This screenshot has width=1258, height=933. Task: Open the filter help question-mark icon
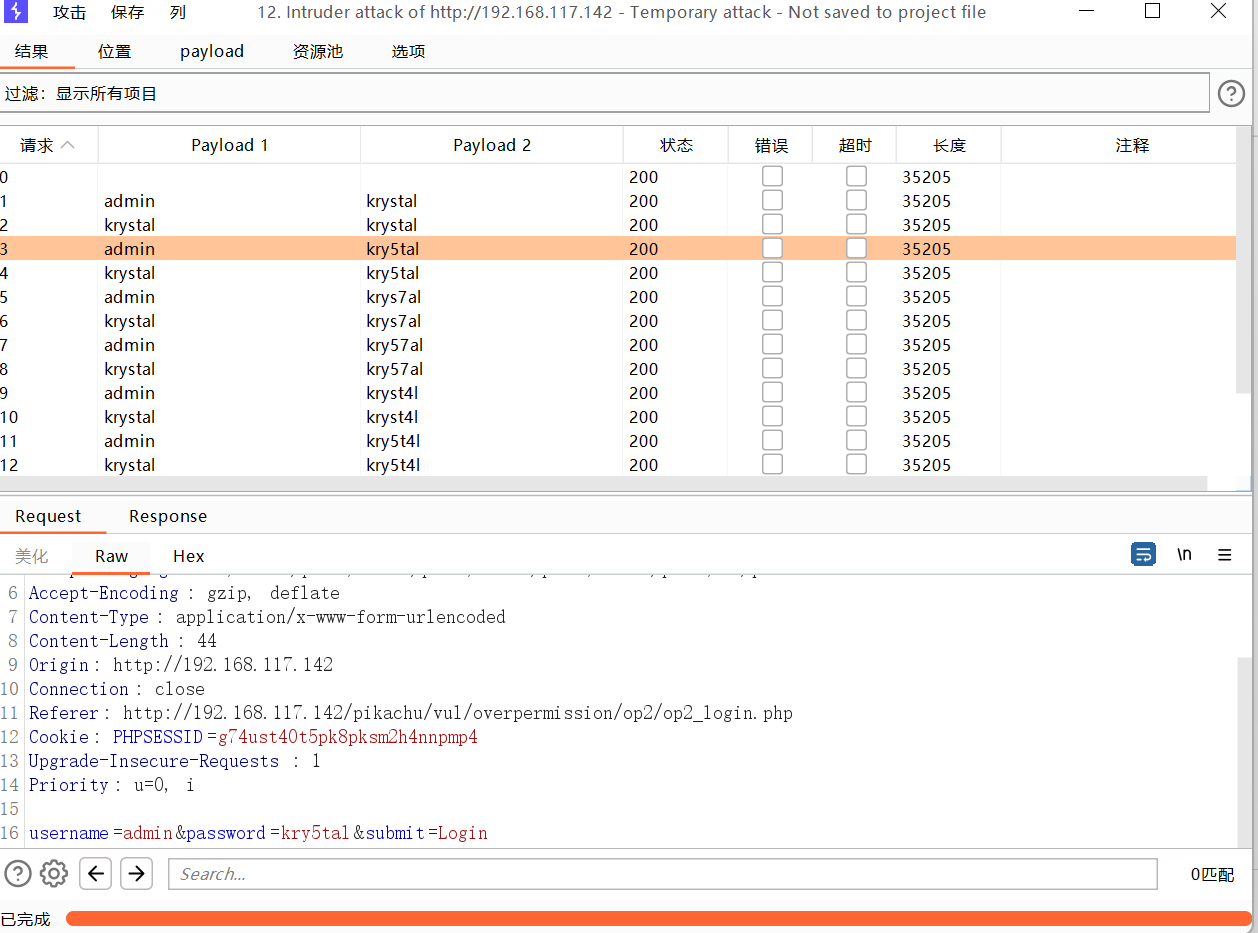pos(1231,94)
